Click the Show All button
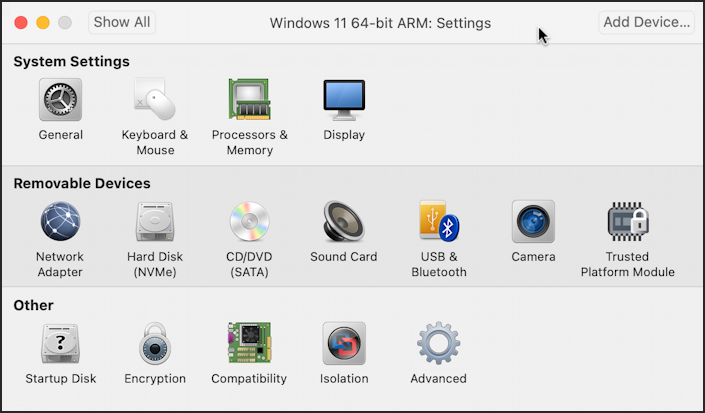 point(122,22)
